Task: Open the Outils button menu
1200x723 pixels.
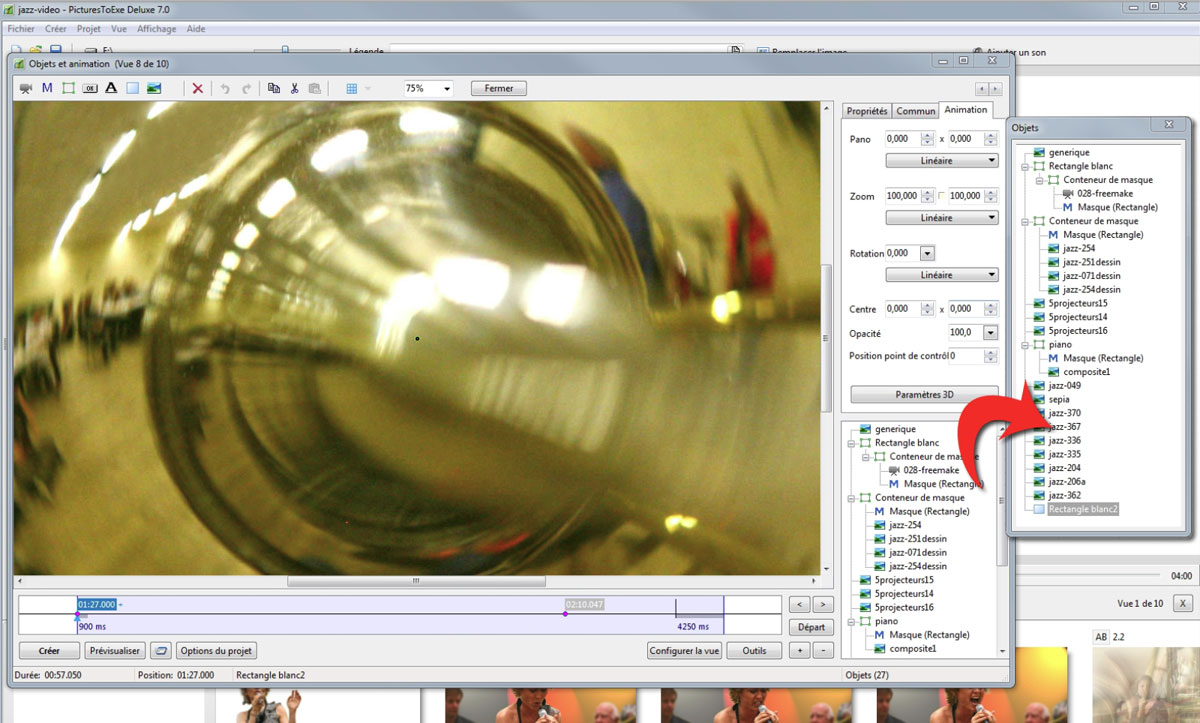Action: tap(755, 651)
